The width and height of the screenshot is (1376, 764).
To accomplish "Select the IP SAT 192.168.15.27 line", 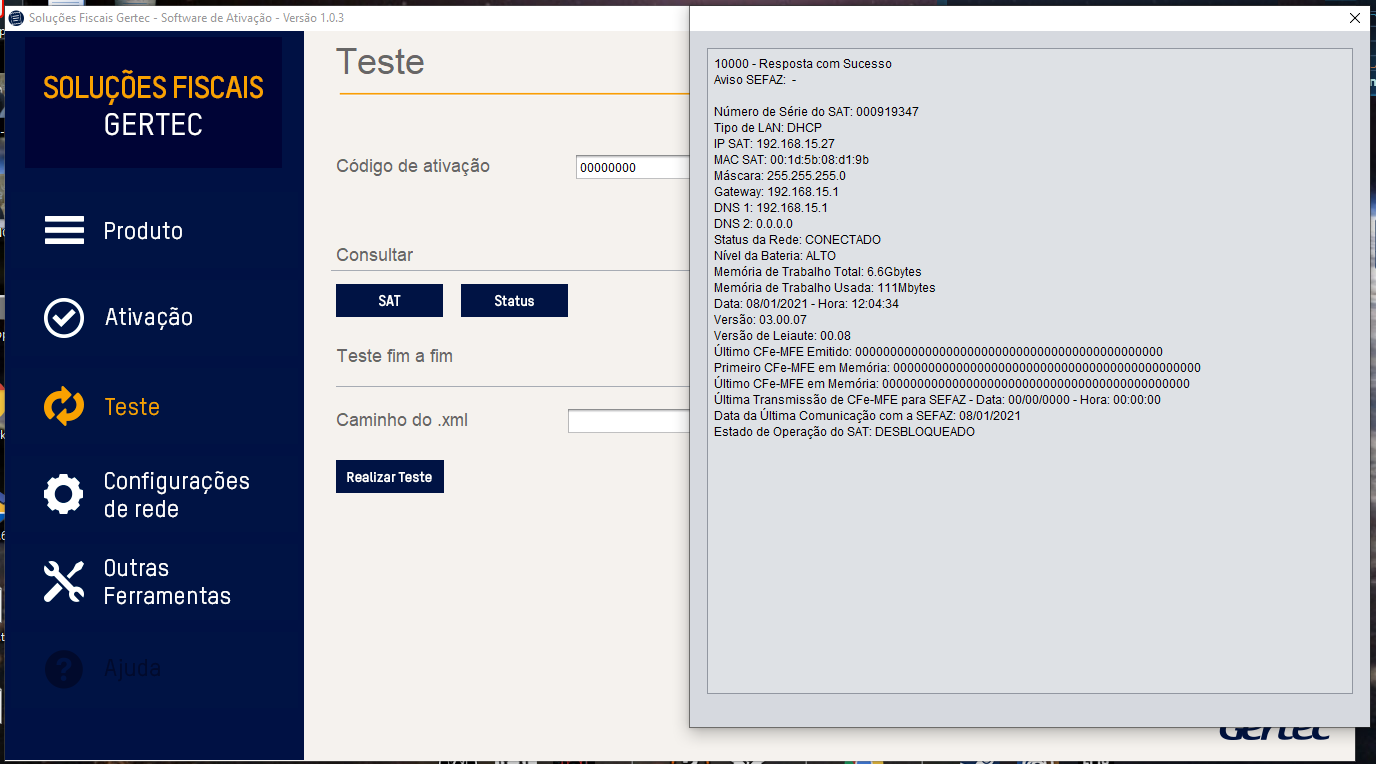I will coord(774,144).
